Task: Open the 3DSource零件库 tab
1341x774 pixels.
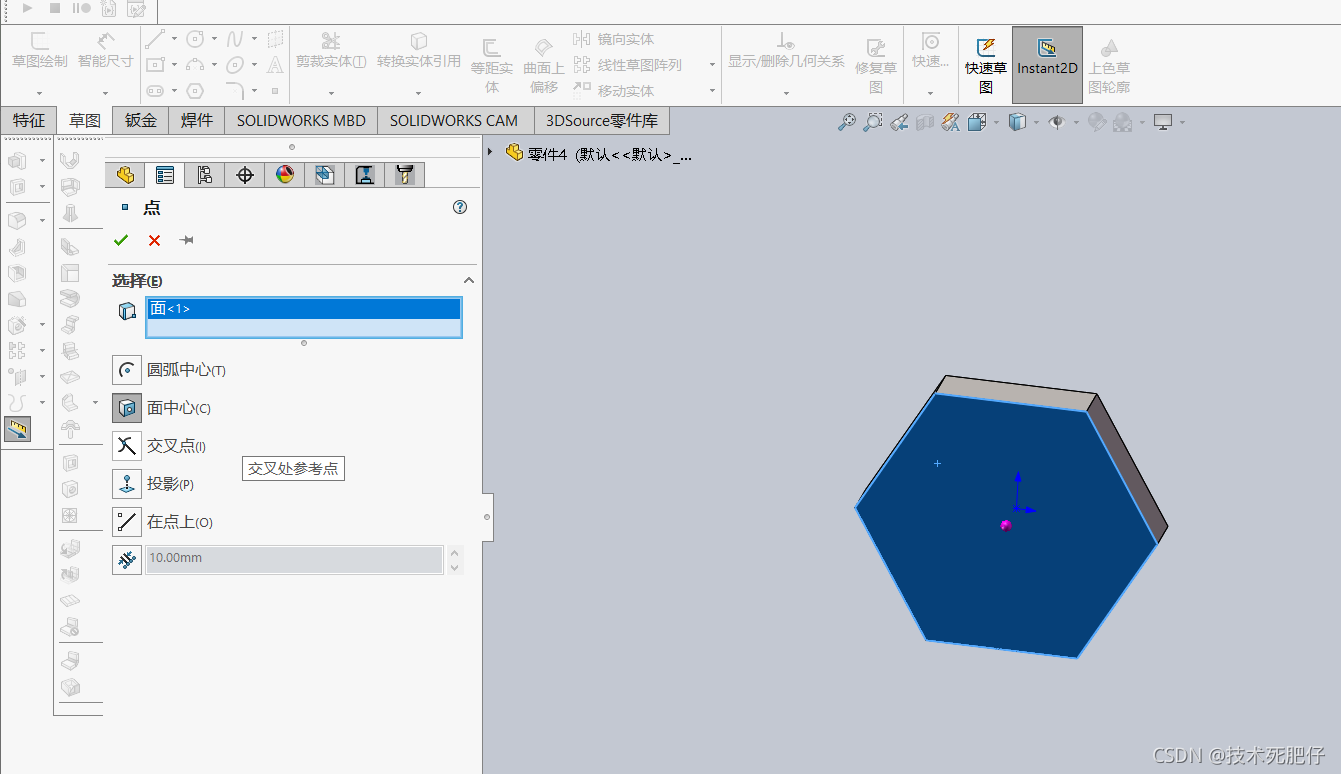Action: pos(602,120)
